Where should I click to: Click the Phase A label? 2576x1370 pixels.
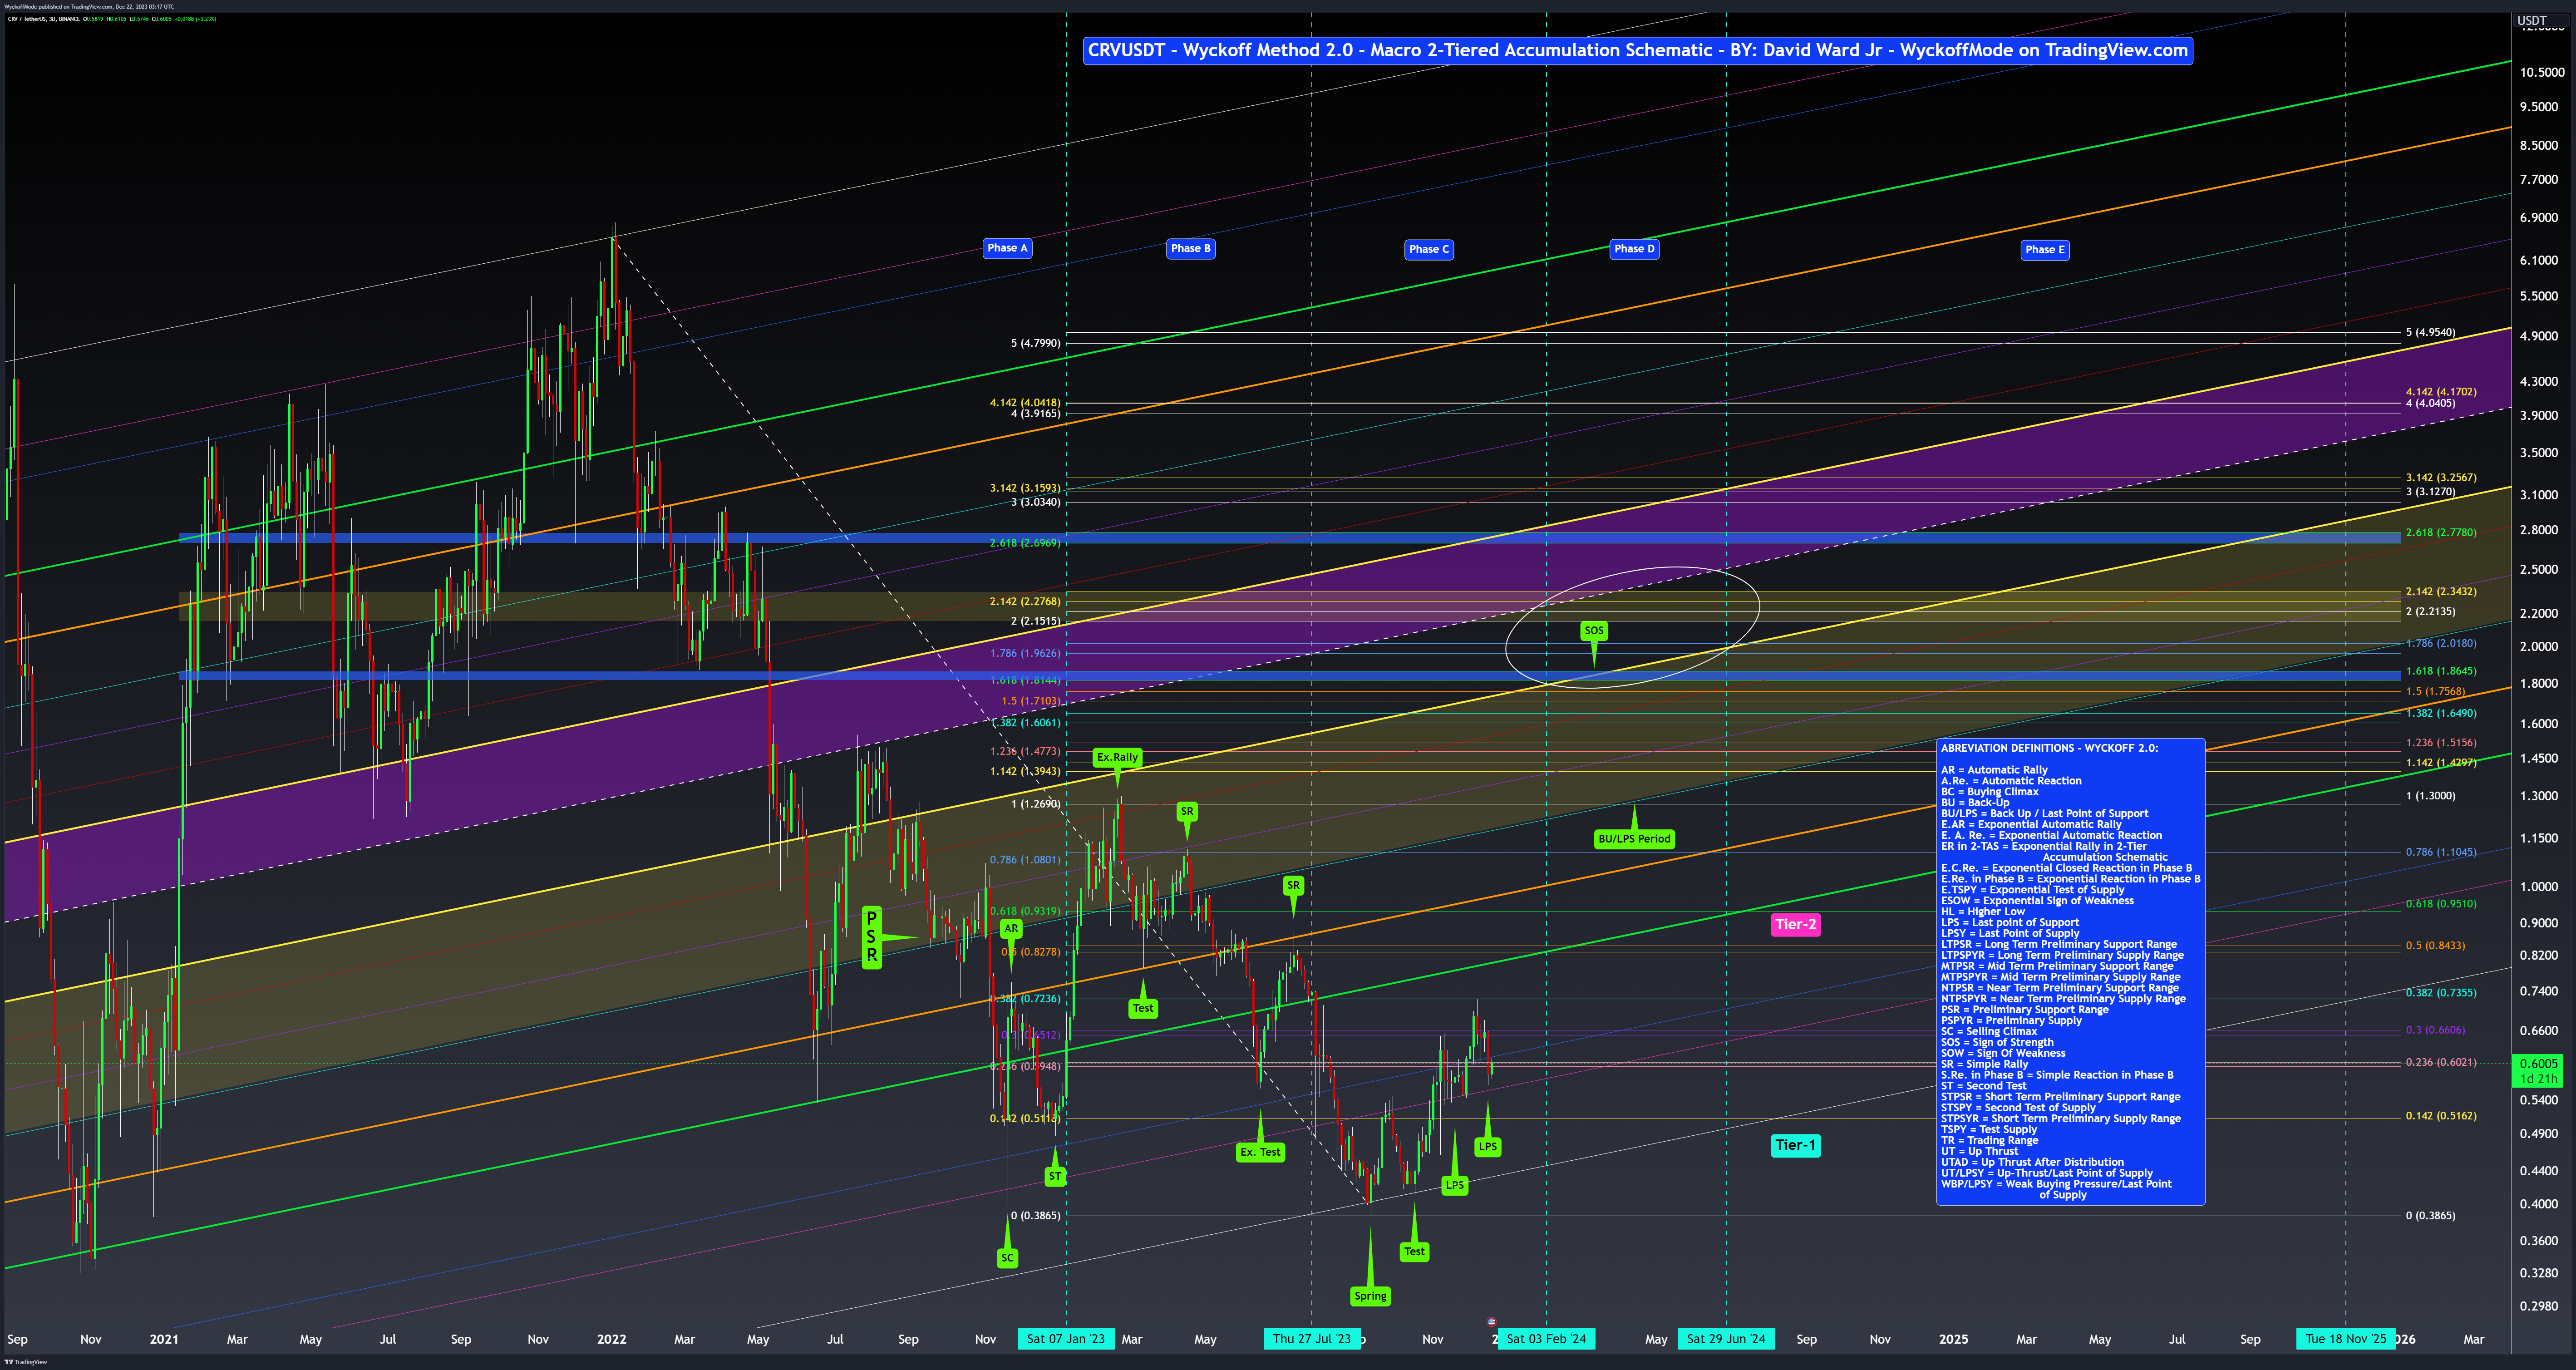(x=1007, y=248)
